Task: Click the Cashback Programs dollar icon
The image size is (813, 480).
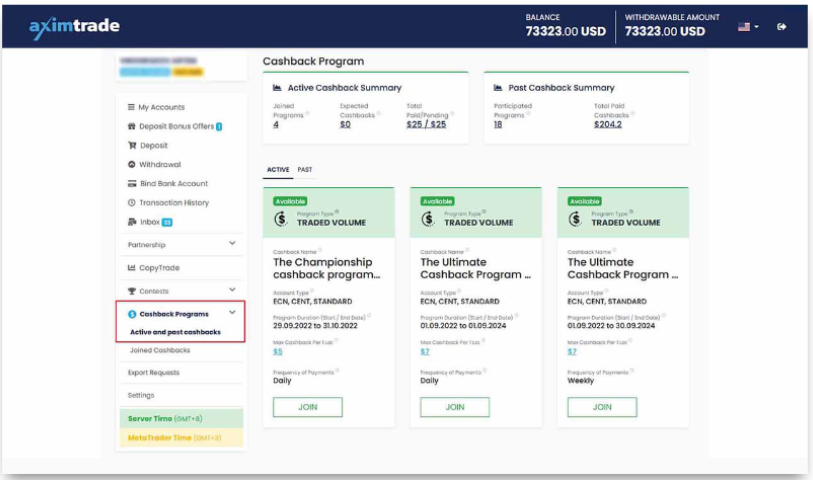Action: pyautogui.click(x=132, y=314)
